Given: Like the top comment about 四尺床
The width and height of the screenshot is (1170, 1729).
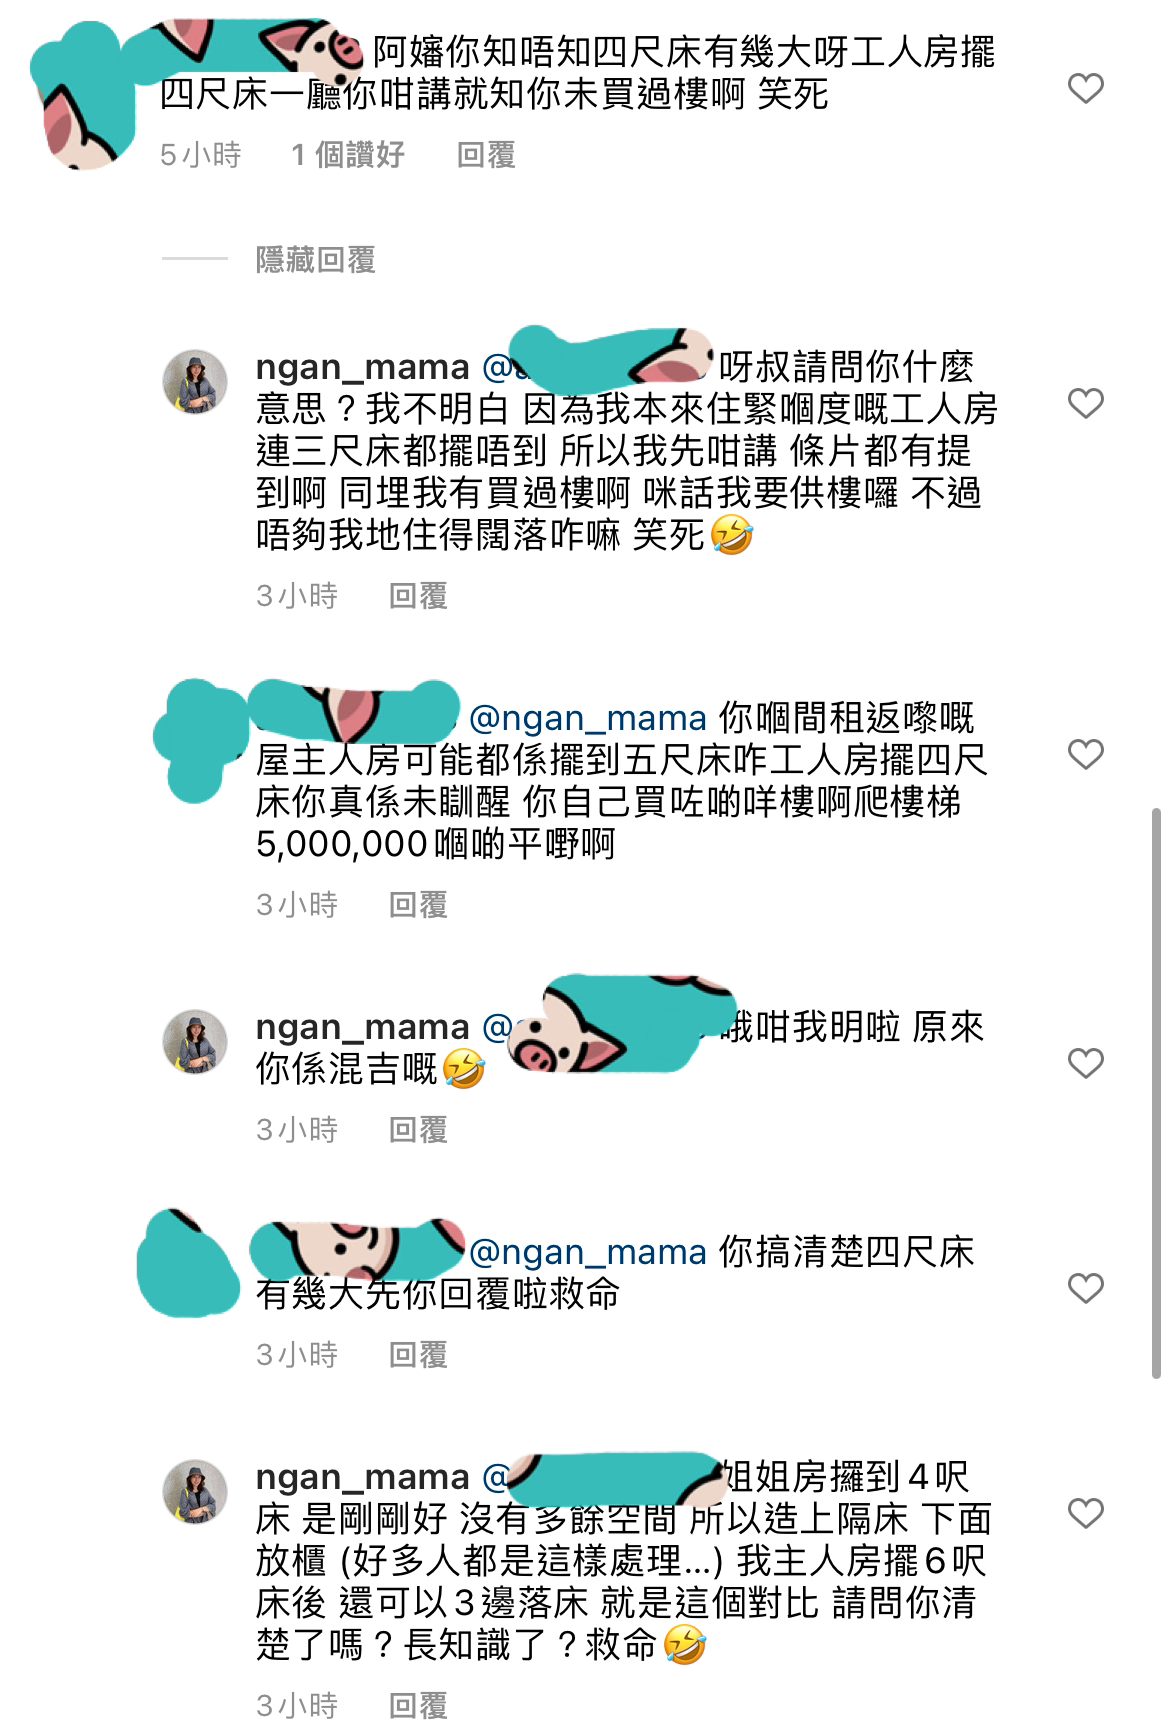Looking at the screenshot, I should point(1085,89).
